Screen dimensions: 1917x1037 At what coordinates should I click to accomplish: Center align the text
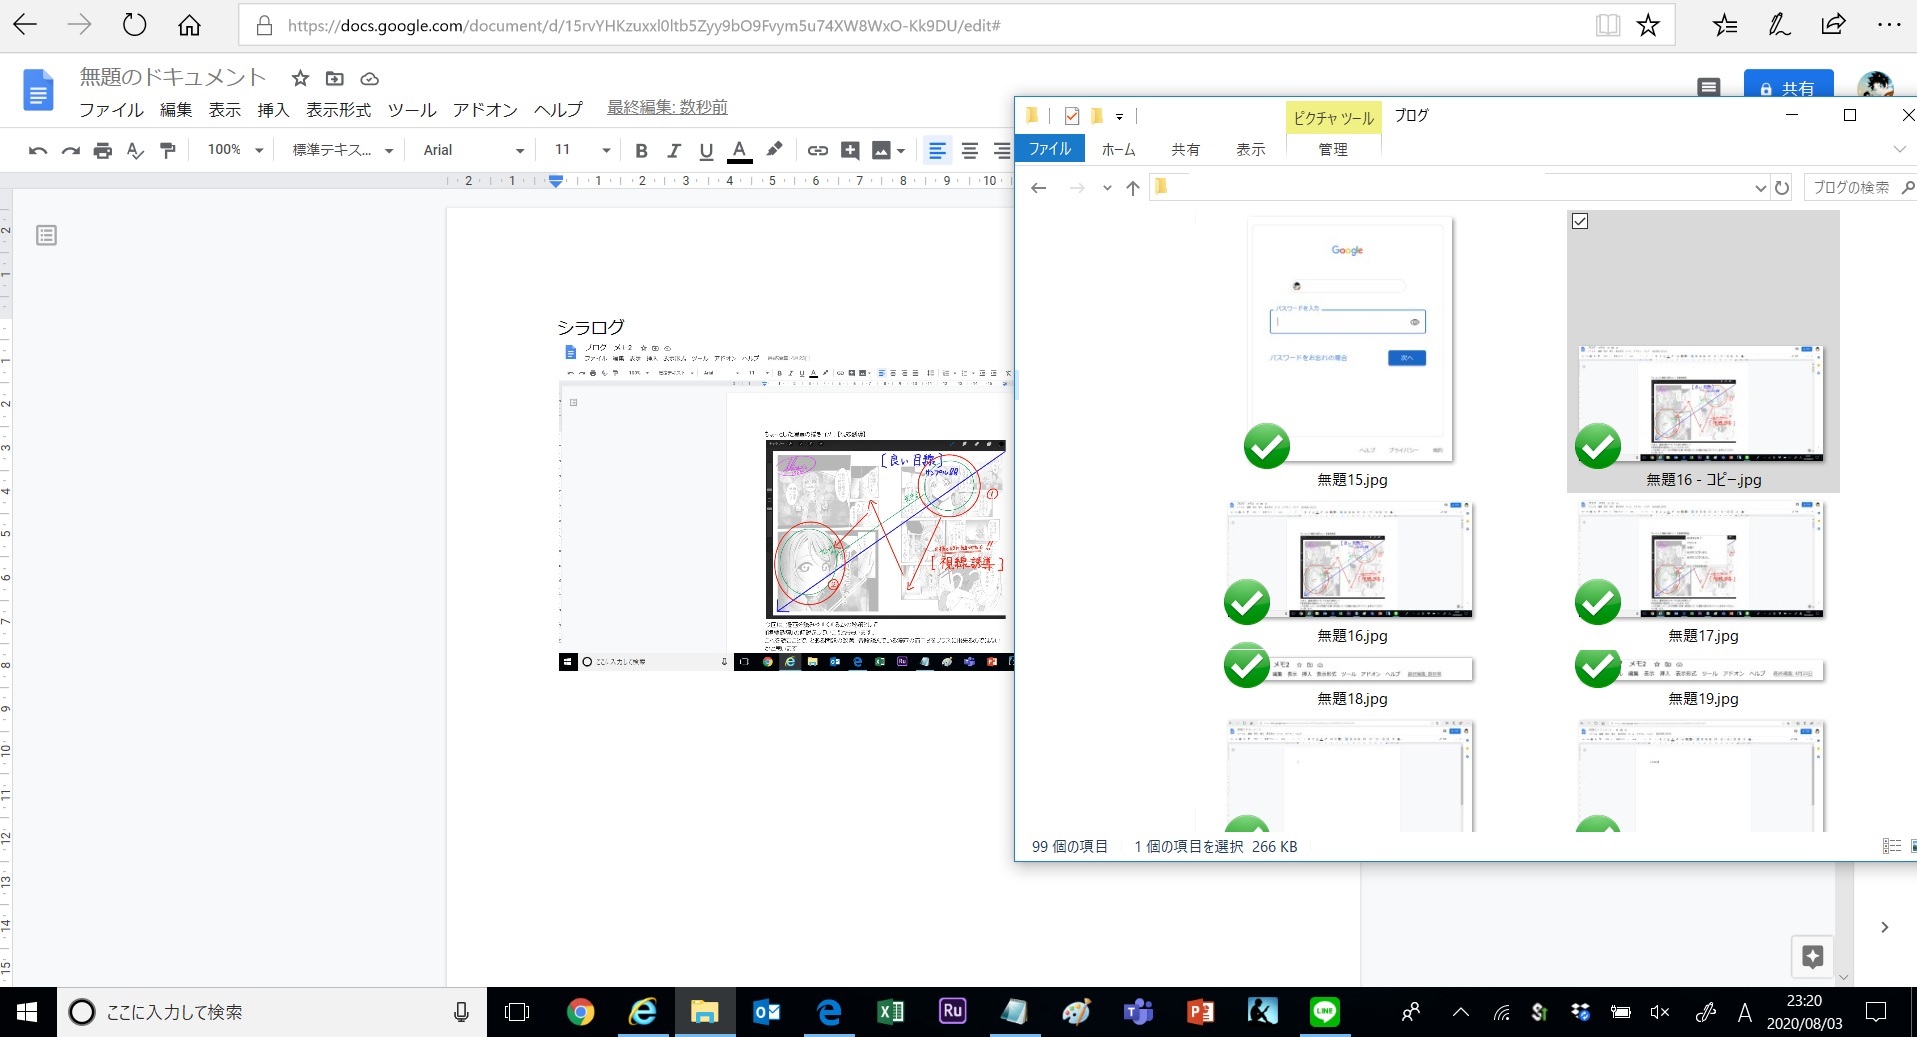click(970, 150)
